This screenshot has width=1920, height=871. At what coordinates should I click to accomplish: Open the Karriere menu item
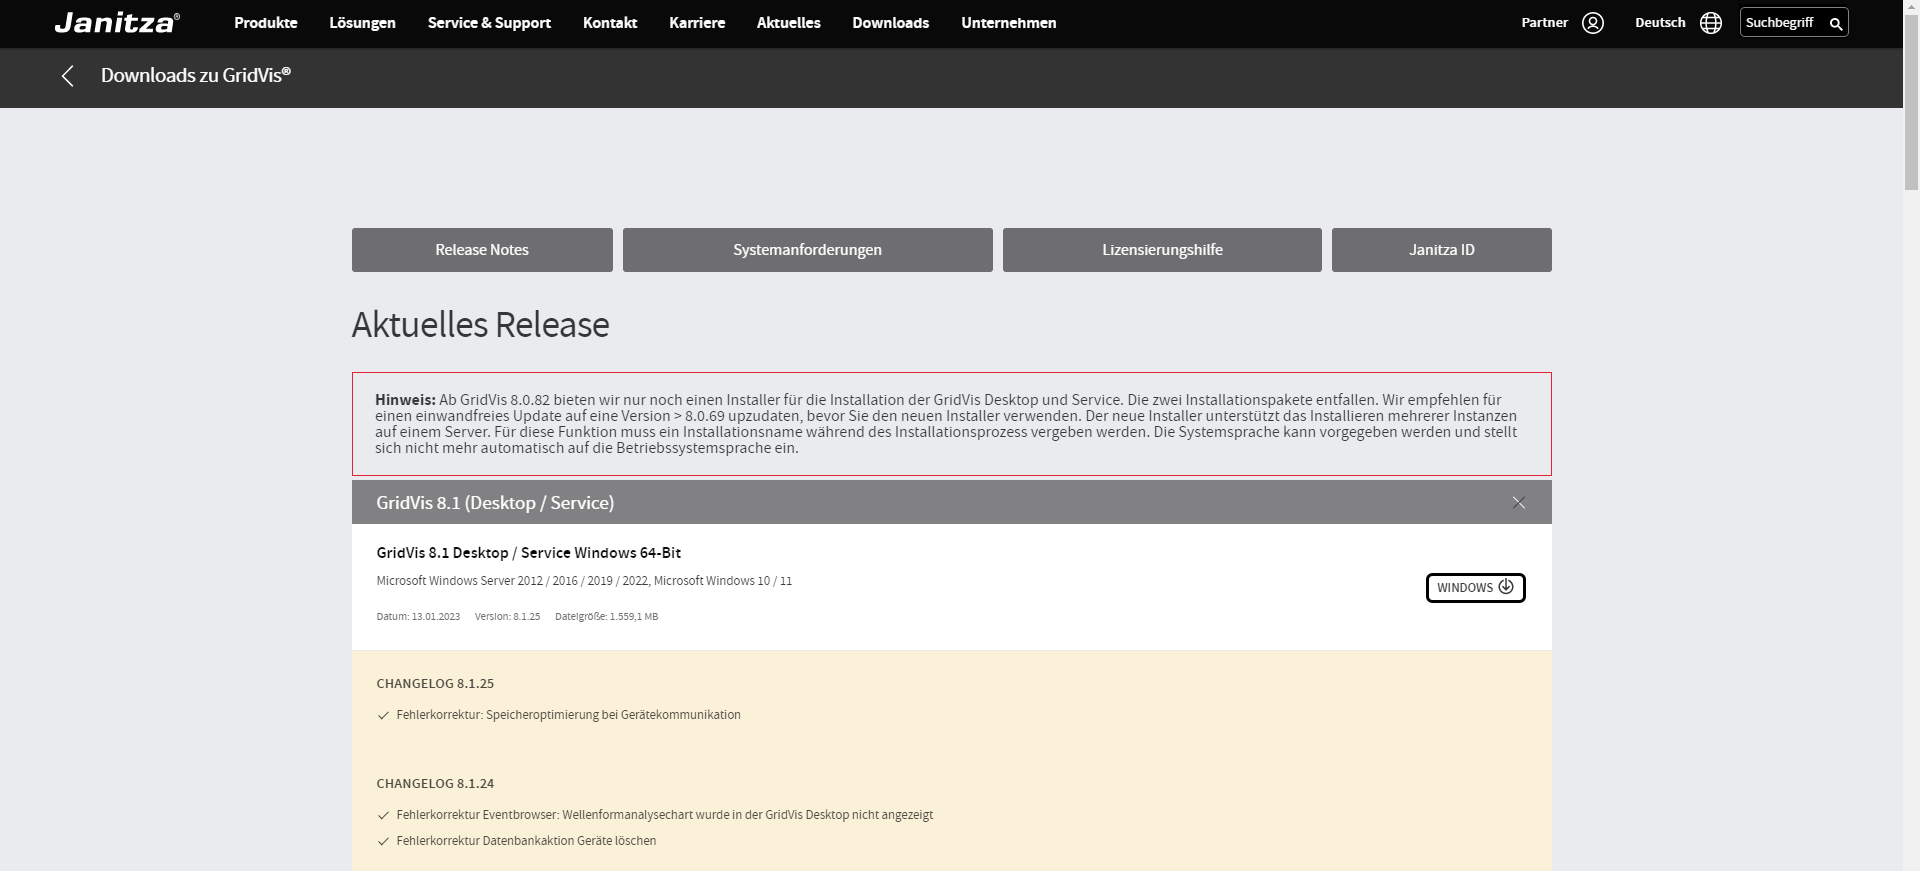(x=697, y=23)
